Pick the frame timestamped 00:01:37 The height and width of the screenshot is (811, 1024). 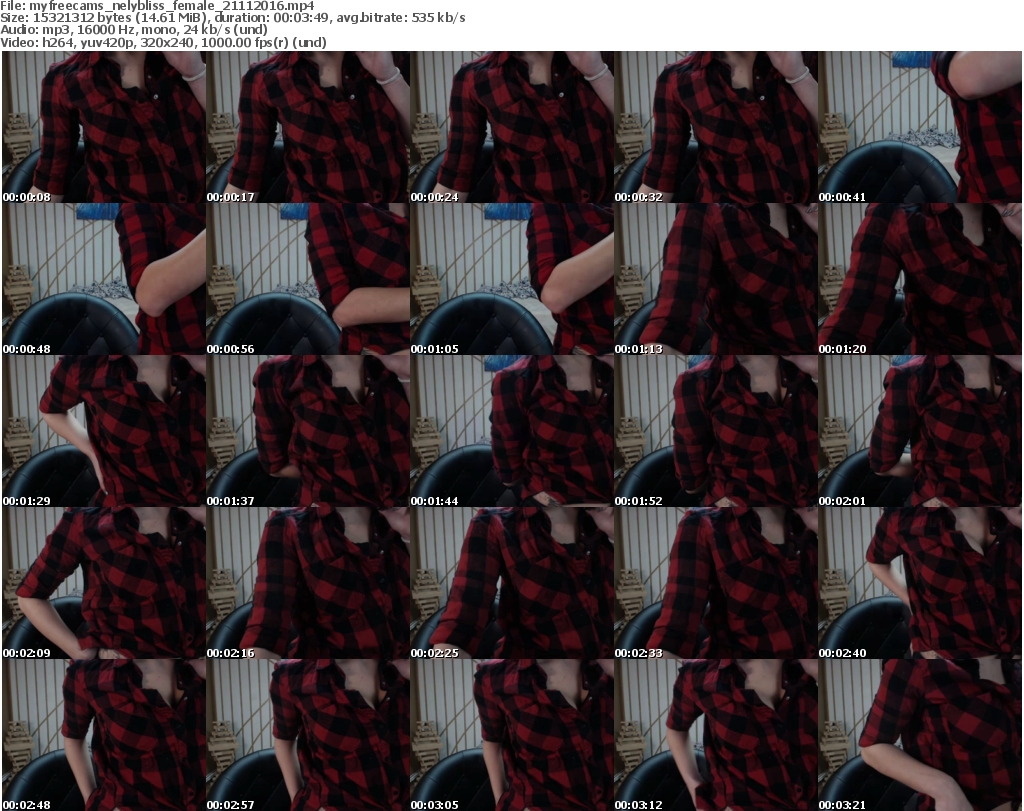308,431
